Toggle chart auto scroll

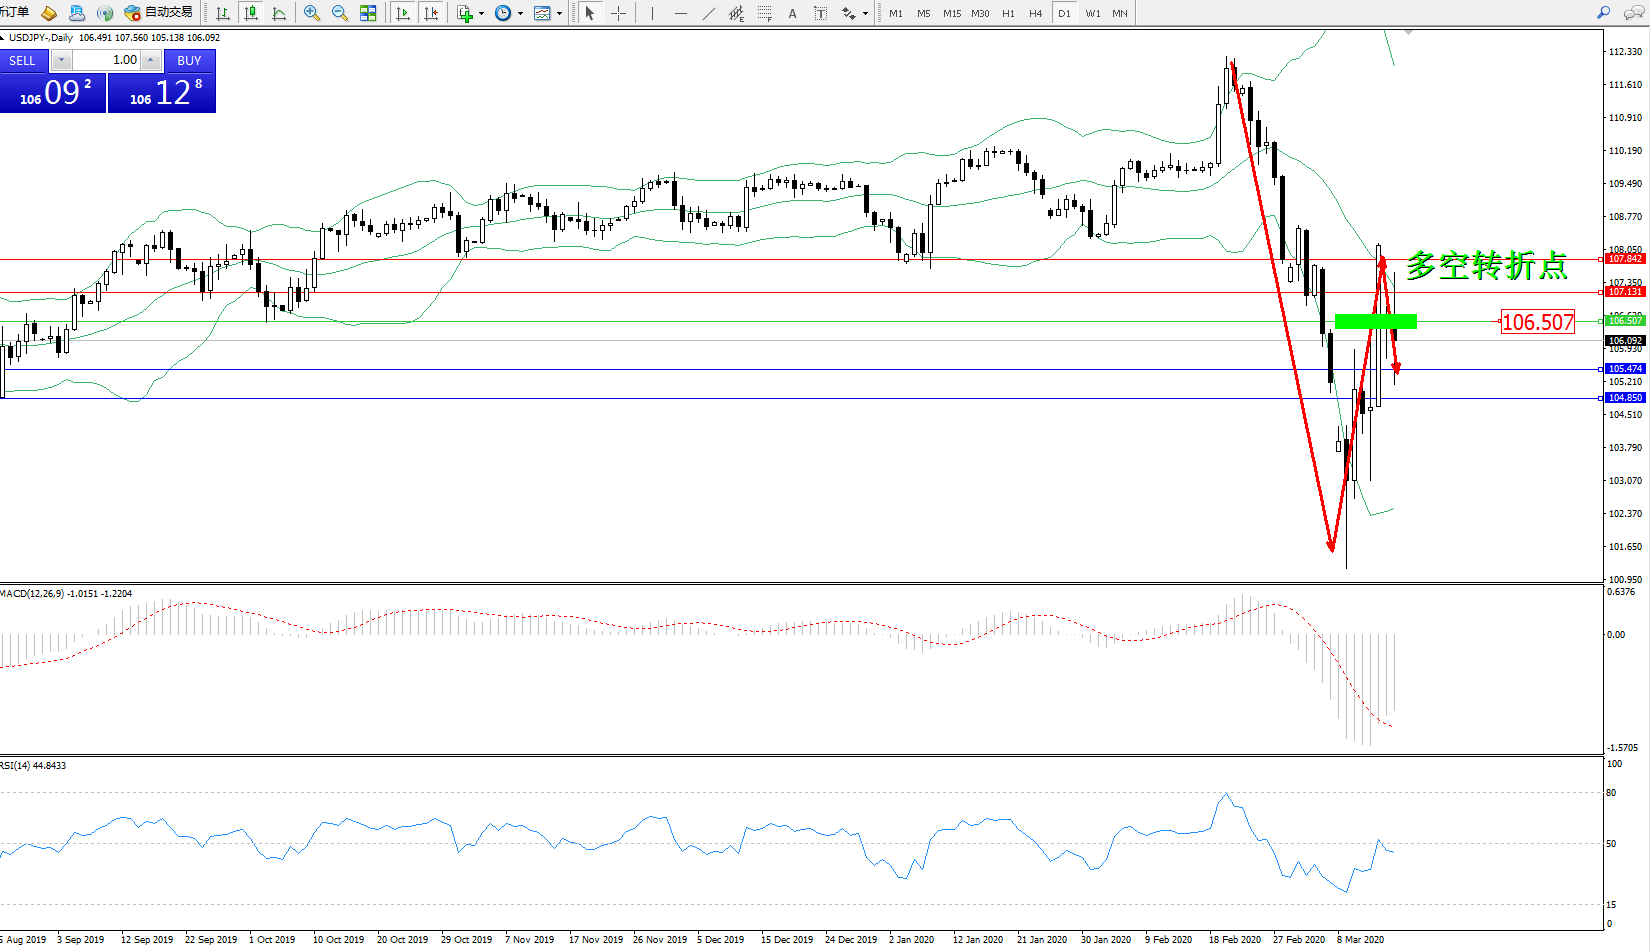[x=403, y=13]
